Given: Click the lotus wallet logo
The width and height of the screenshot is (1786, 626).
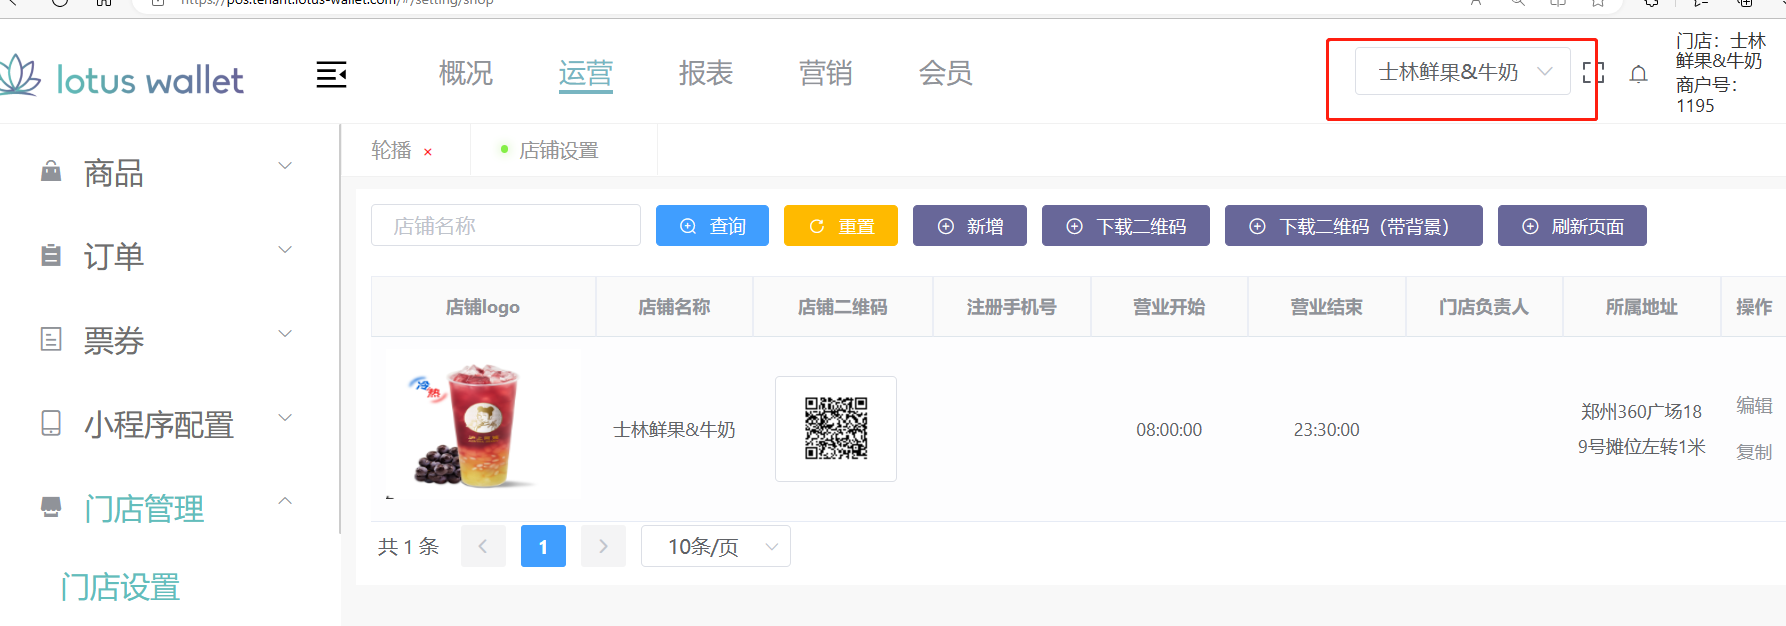Looking at the screenshot, I should (122, 77).
